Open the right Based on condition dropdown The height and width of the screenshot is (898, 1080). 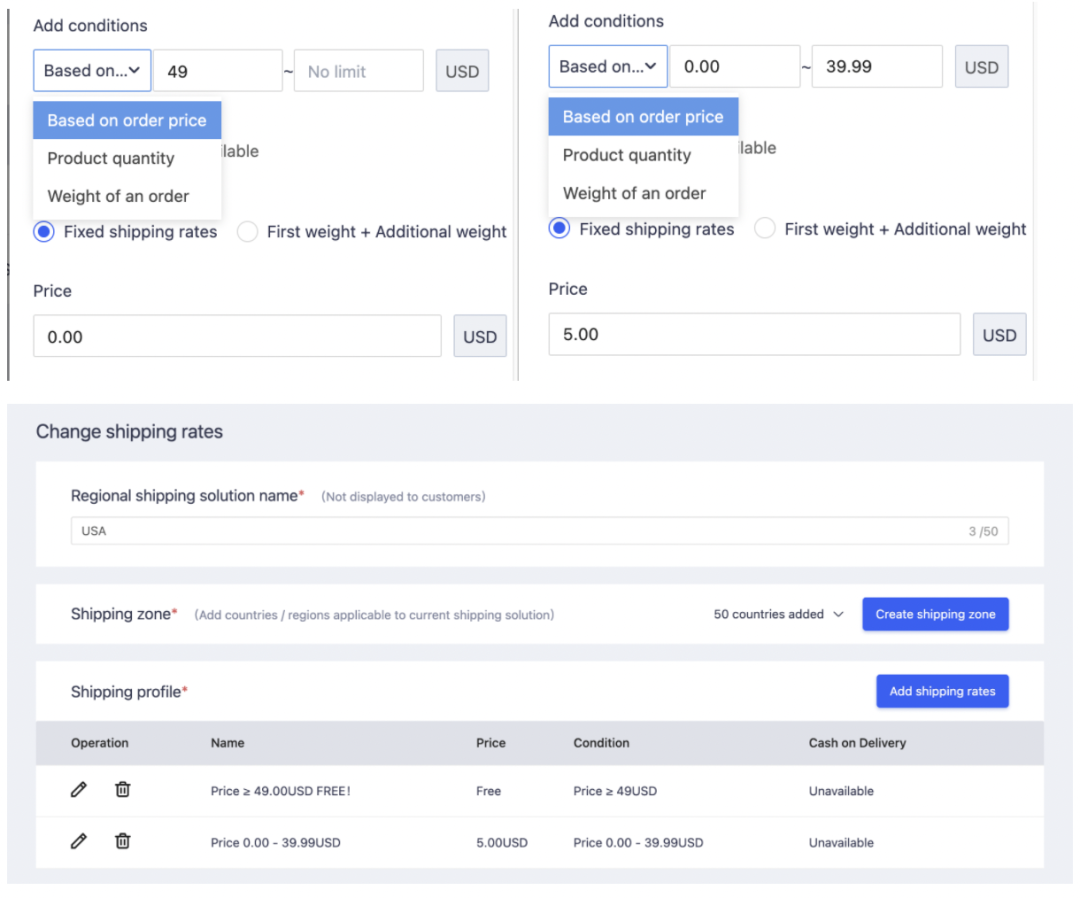(608, 67)
